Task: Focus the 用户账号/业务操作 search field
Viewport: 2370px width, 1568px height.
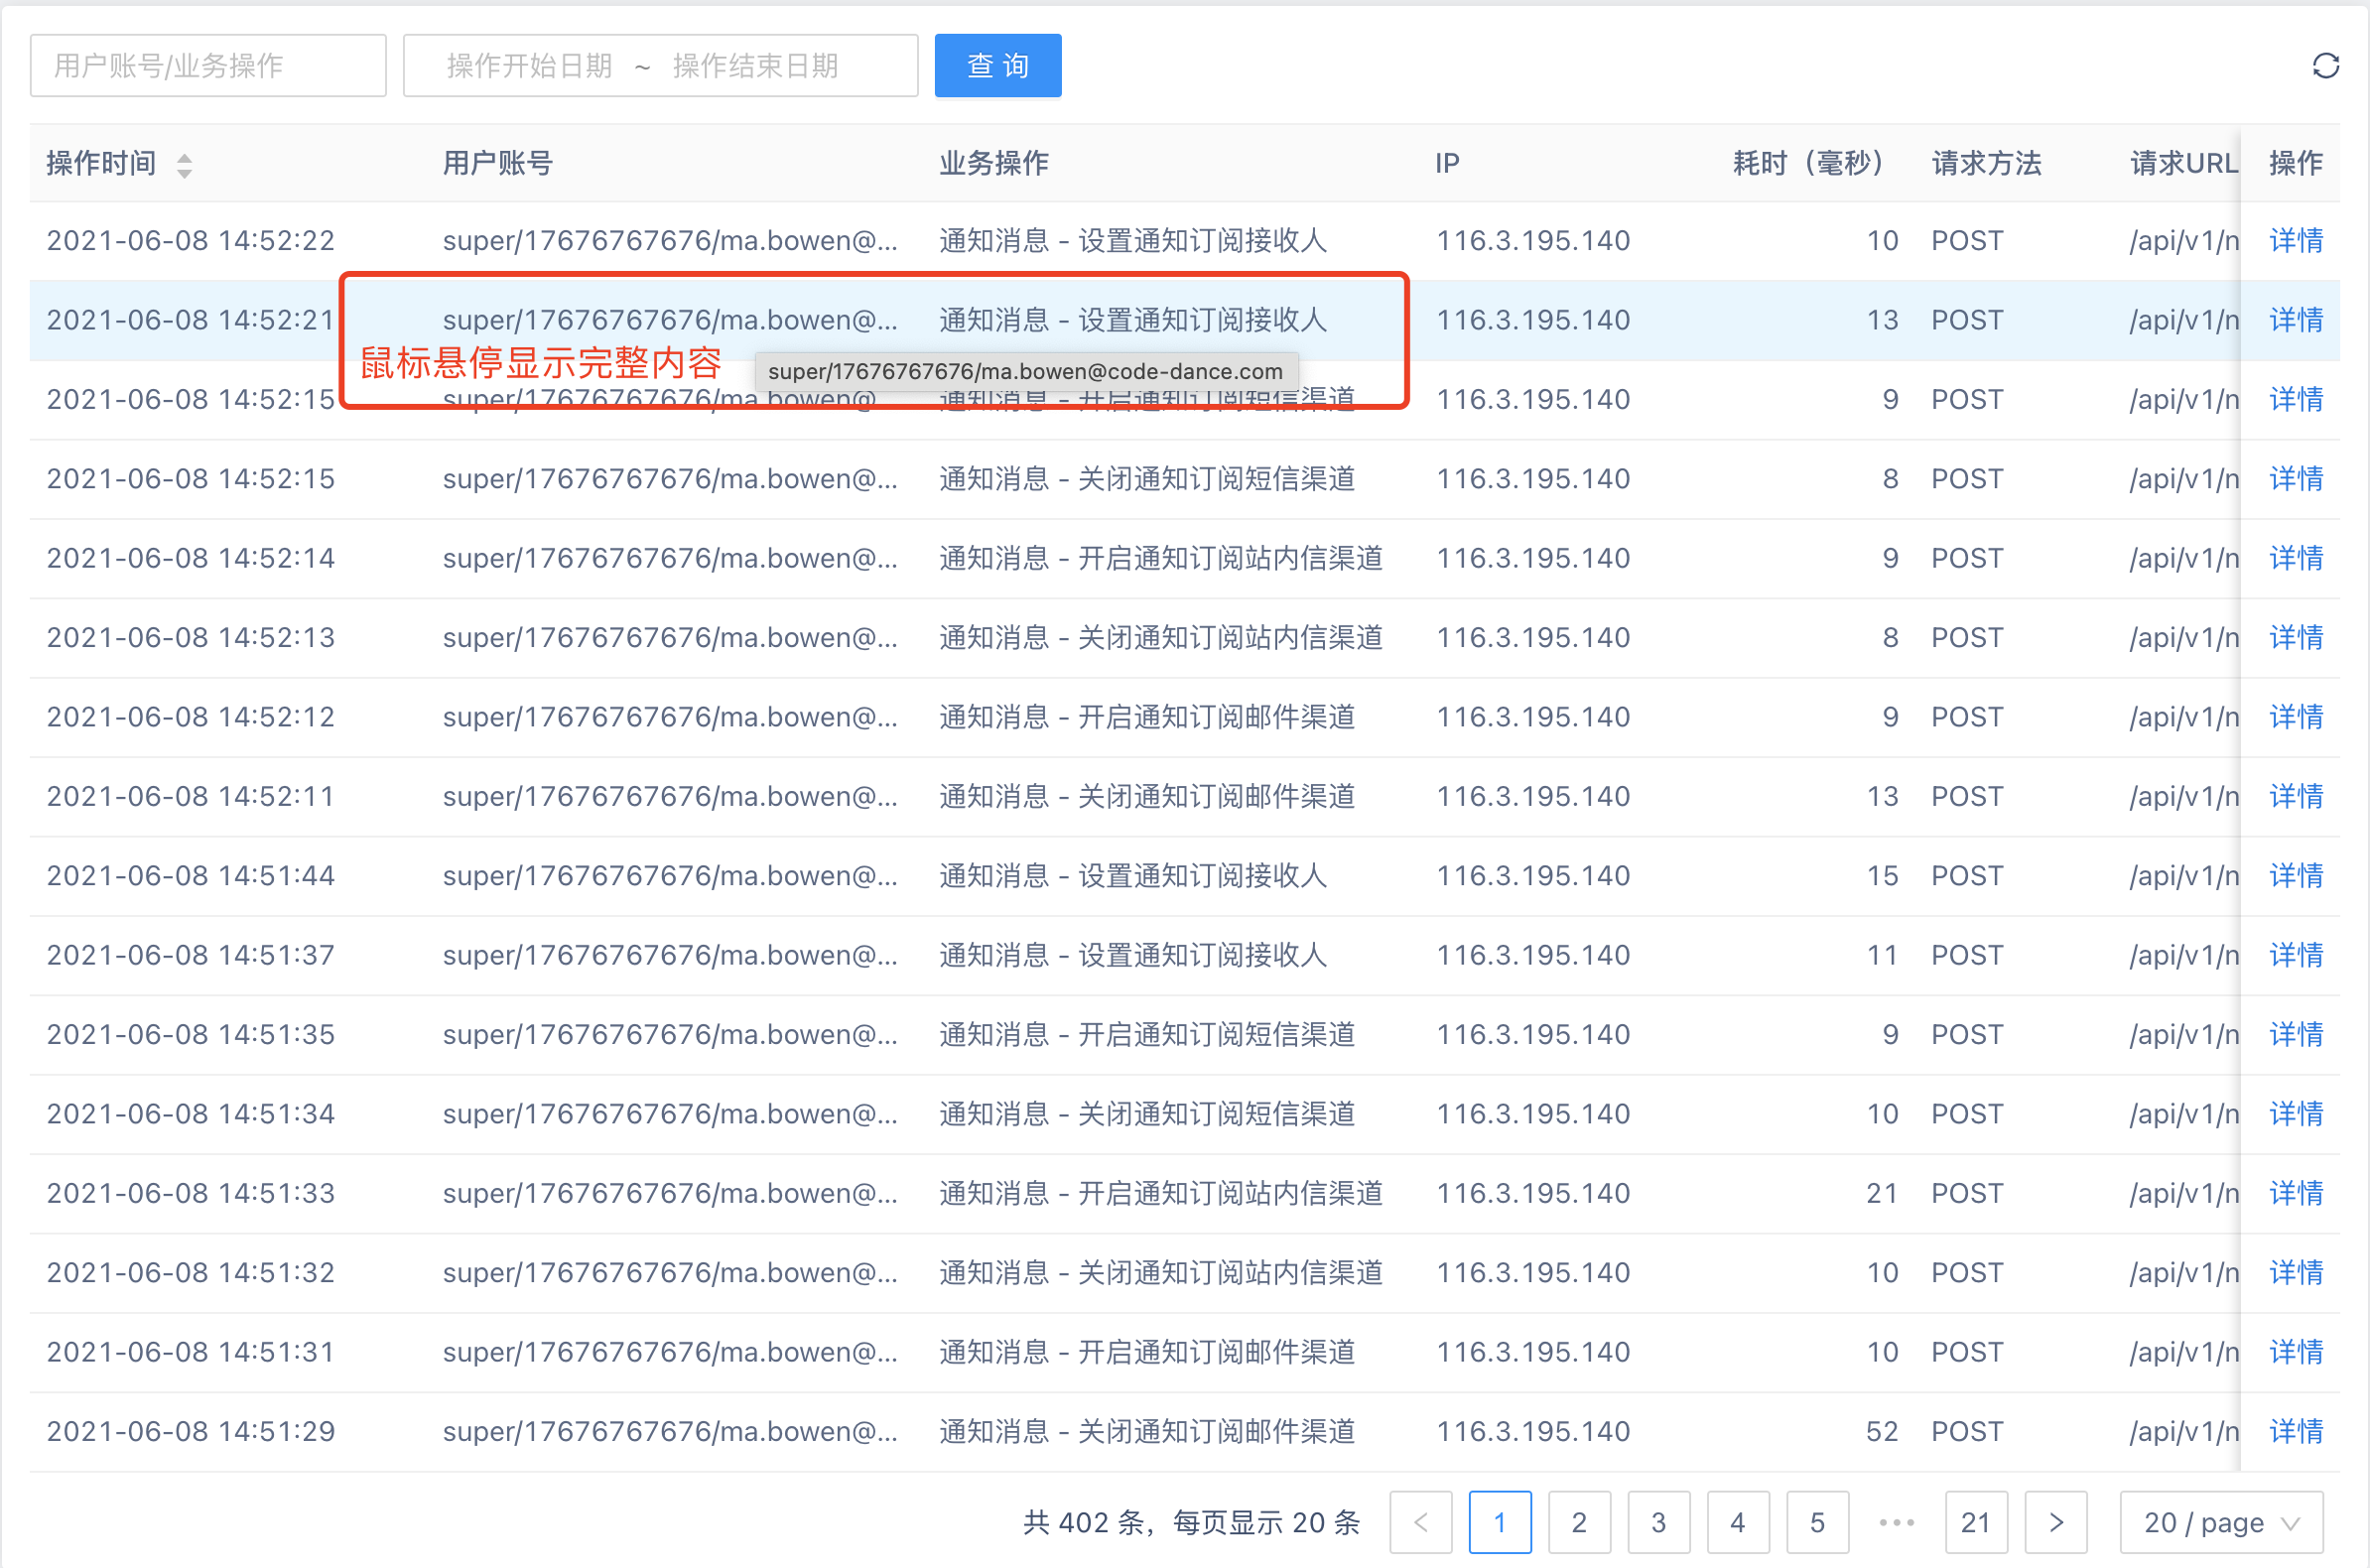Action: pos(208,66)
